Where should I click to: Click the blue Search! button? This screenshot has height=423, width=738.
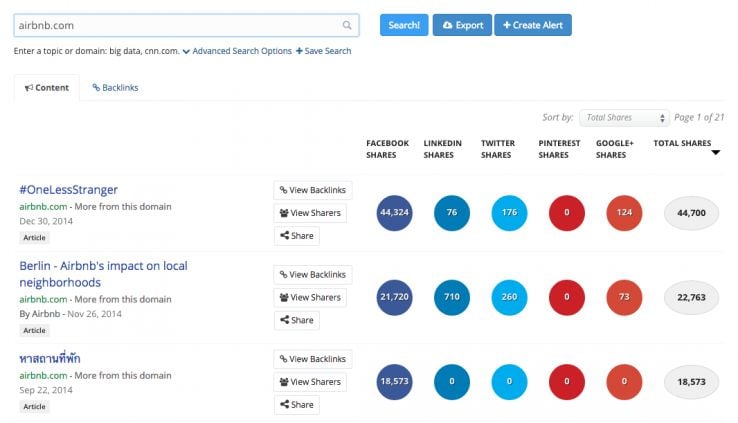click(404, 25)
